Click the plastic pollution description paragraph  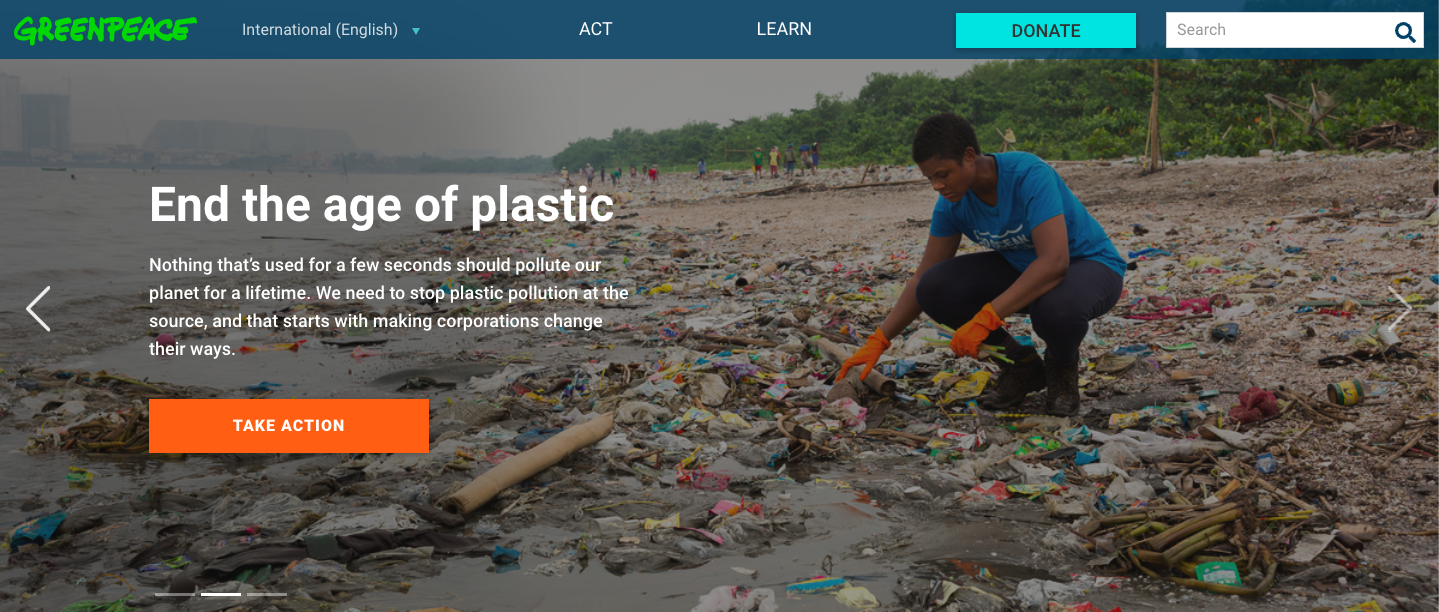pos(389,307)
